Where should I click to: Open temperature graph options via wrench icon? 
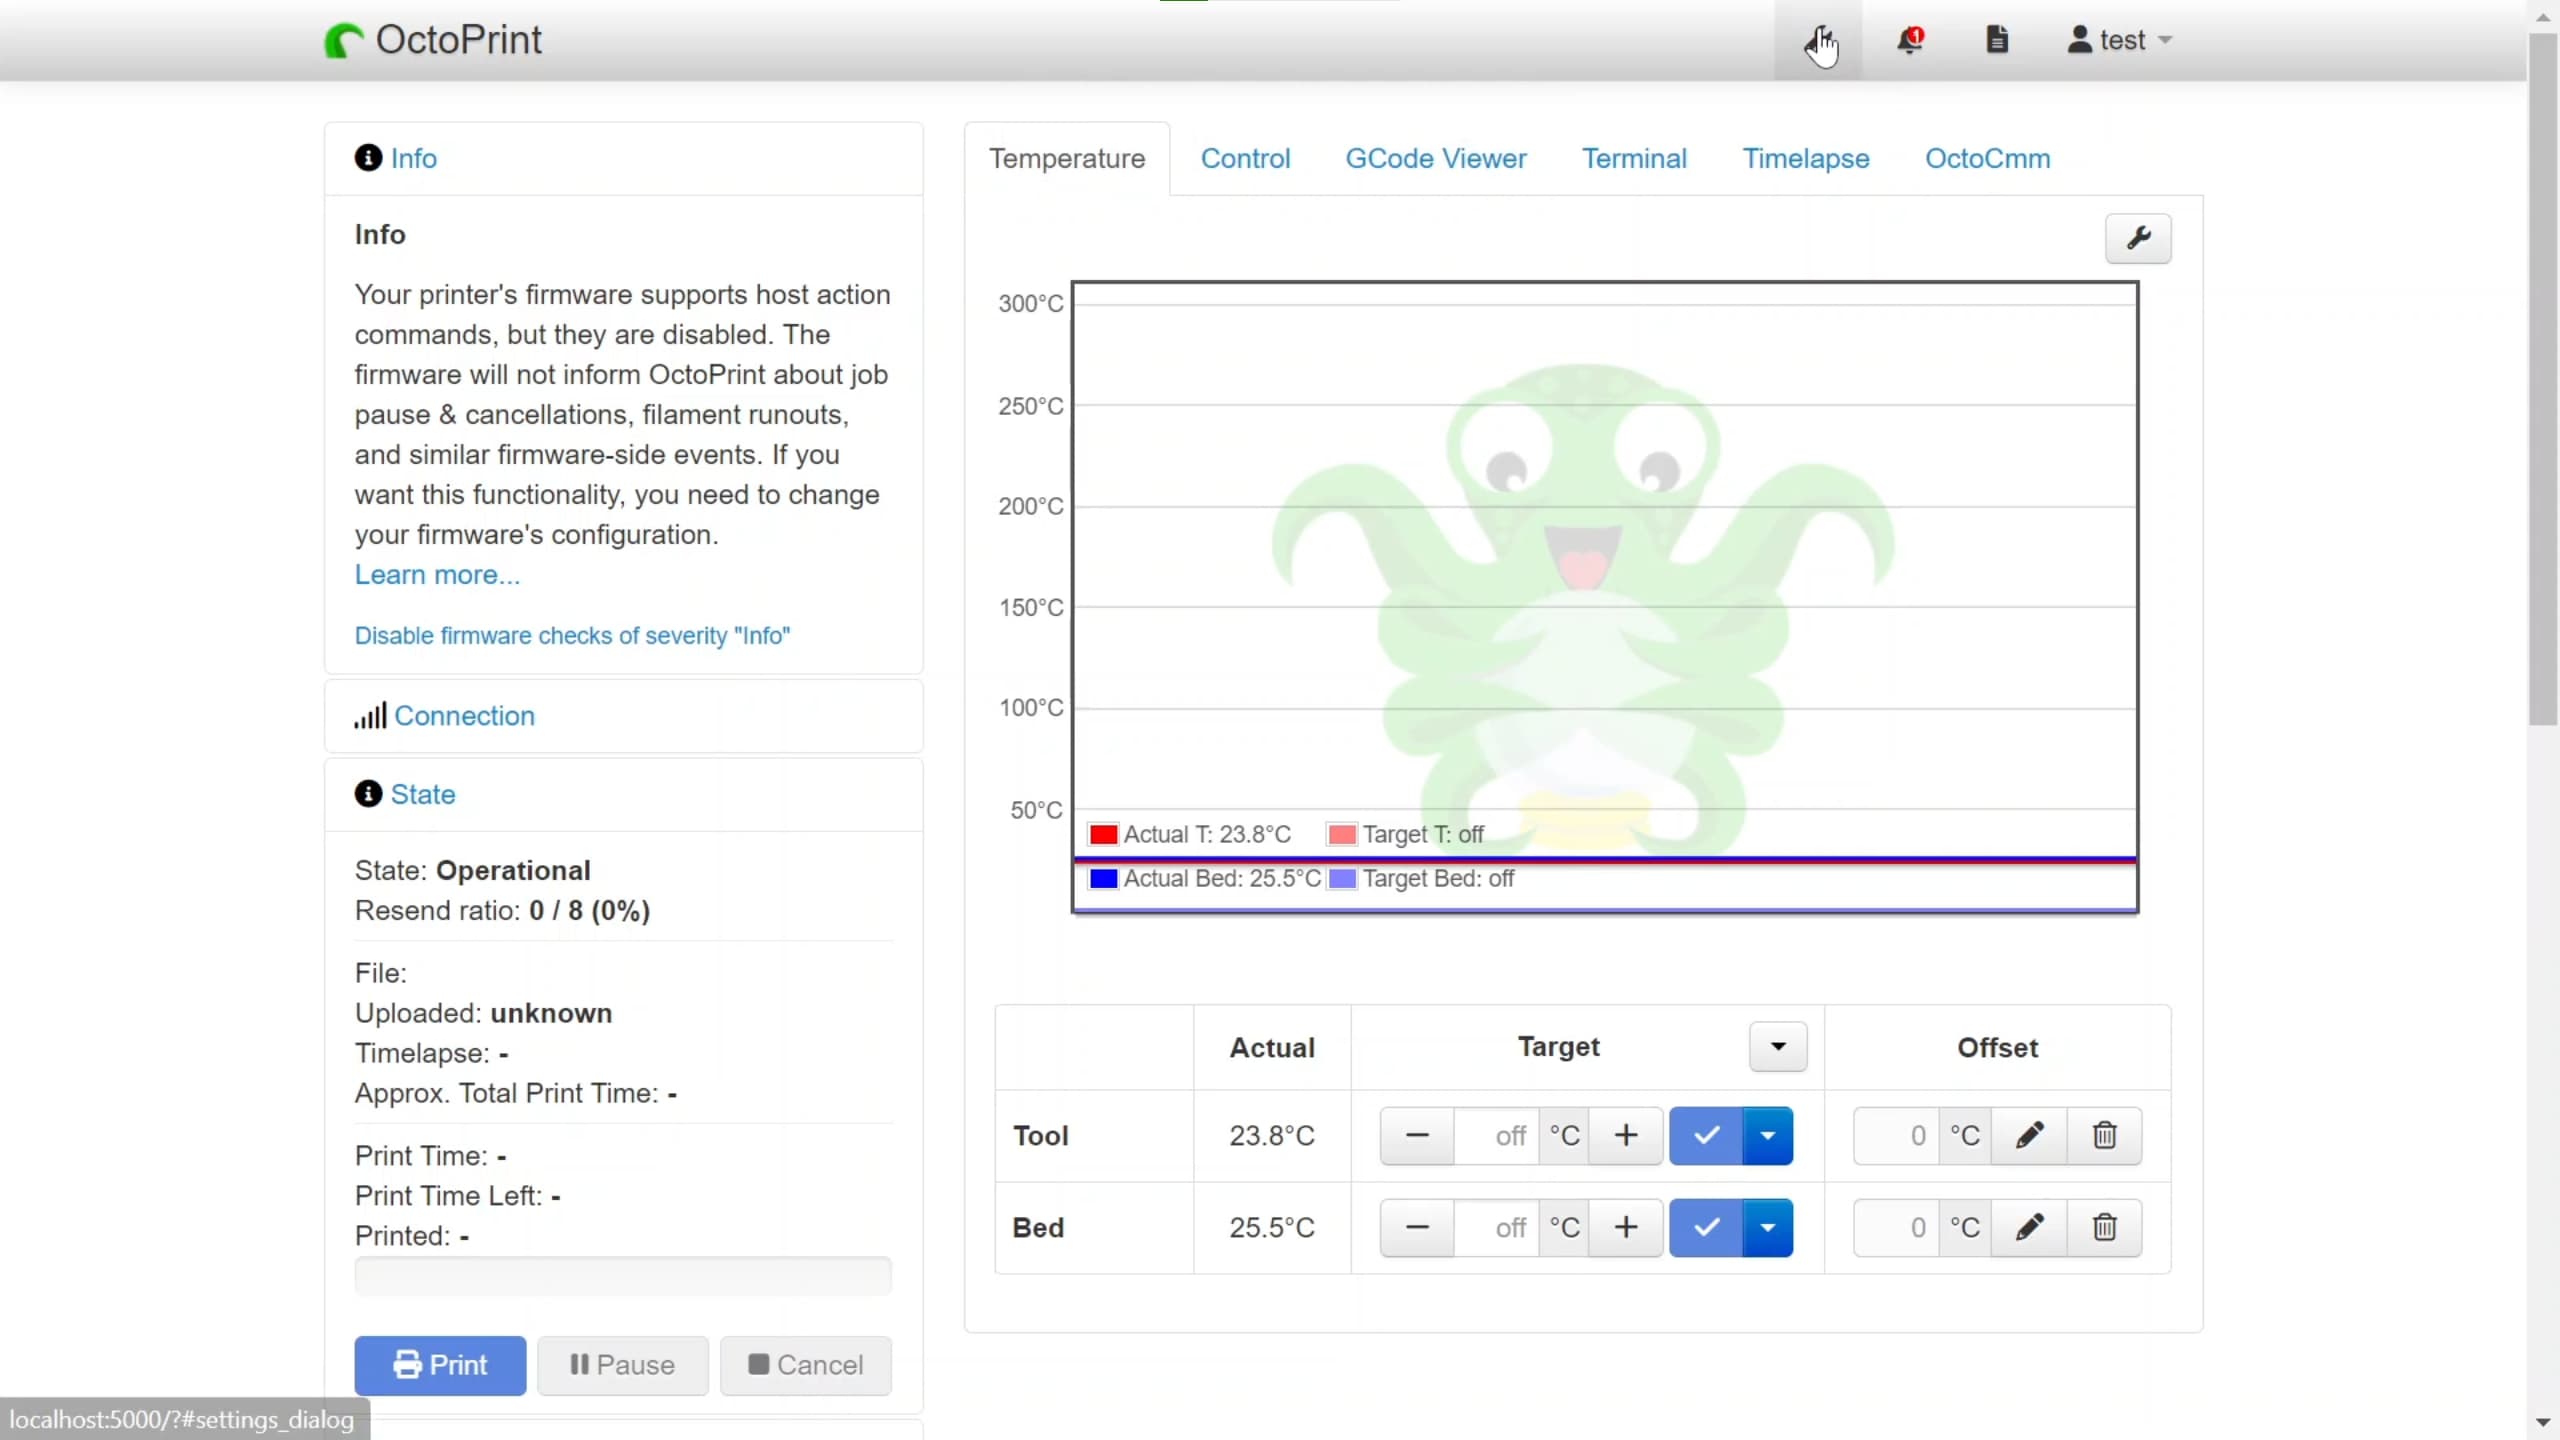click(x=2138, y=238)
